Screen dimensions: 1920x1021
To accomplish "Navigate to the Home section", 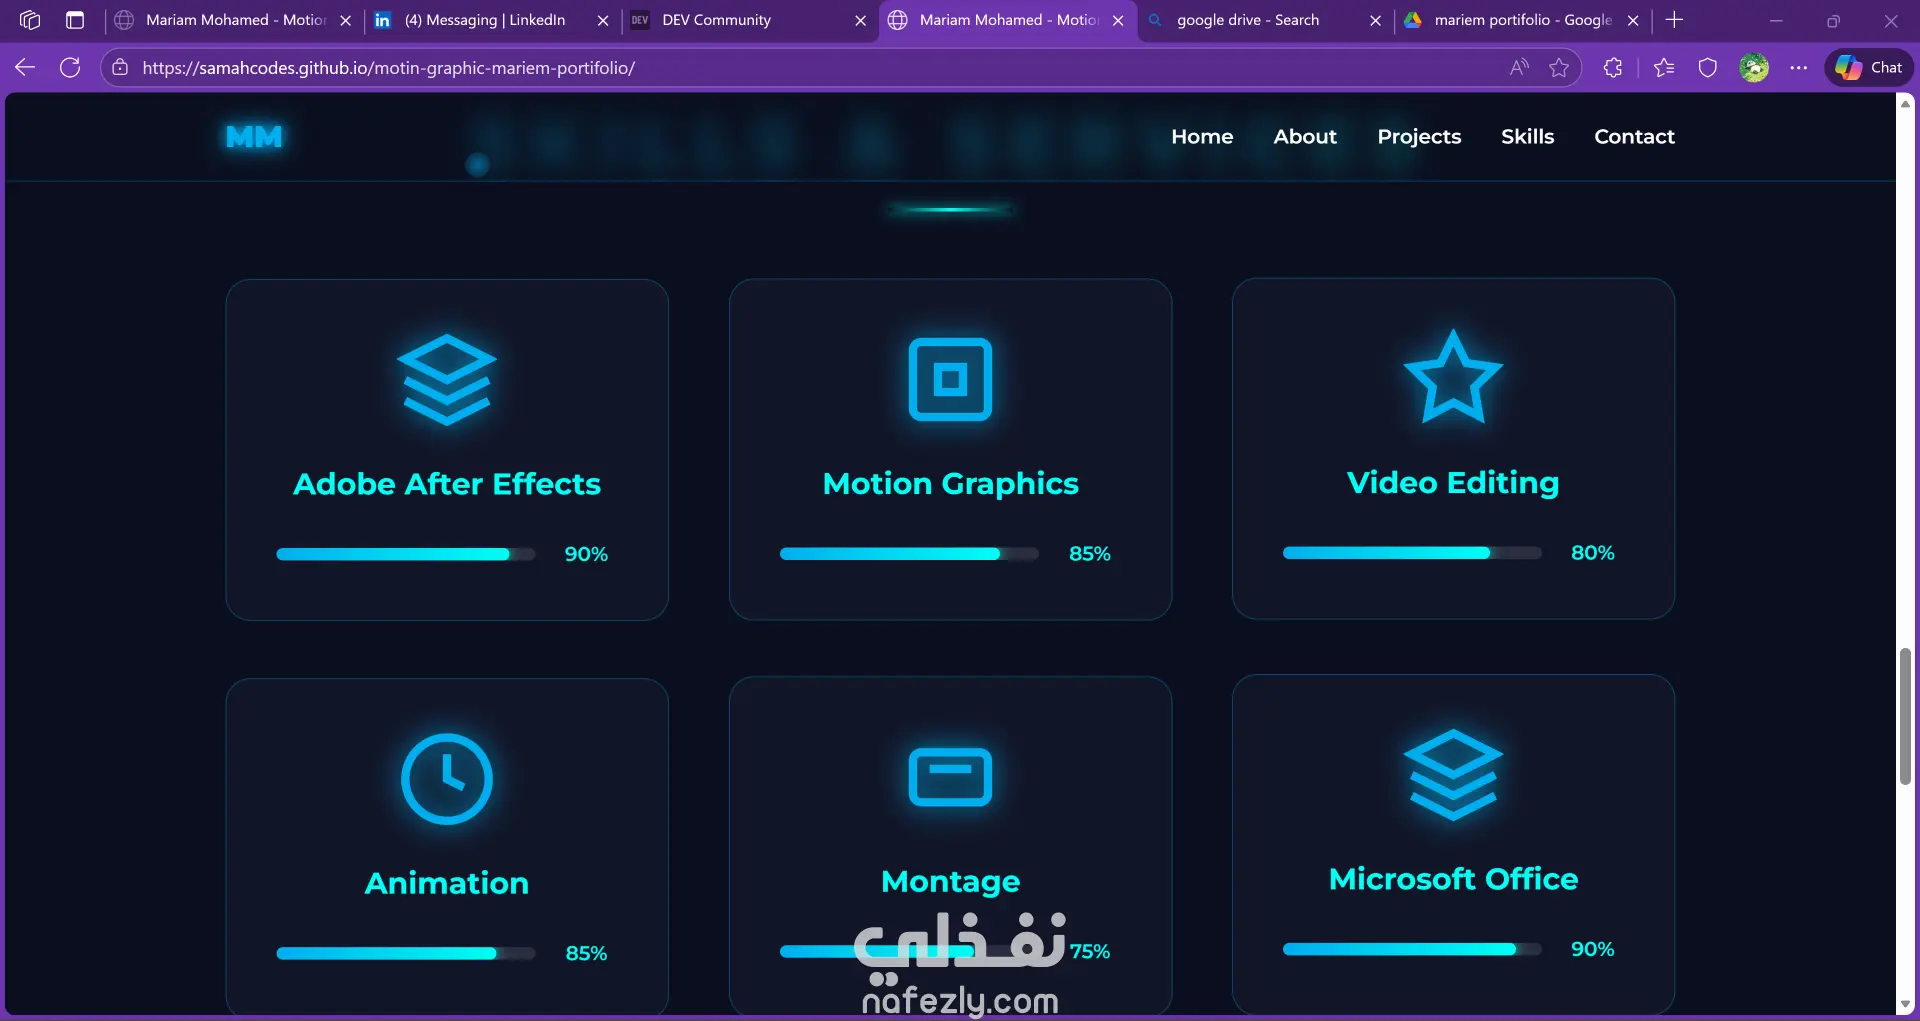I will pyautogui.click(x=1202, y=137).
